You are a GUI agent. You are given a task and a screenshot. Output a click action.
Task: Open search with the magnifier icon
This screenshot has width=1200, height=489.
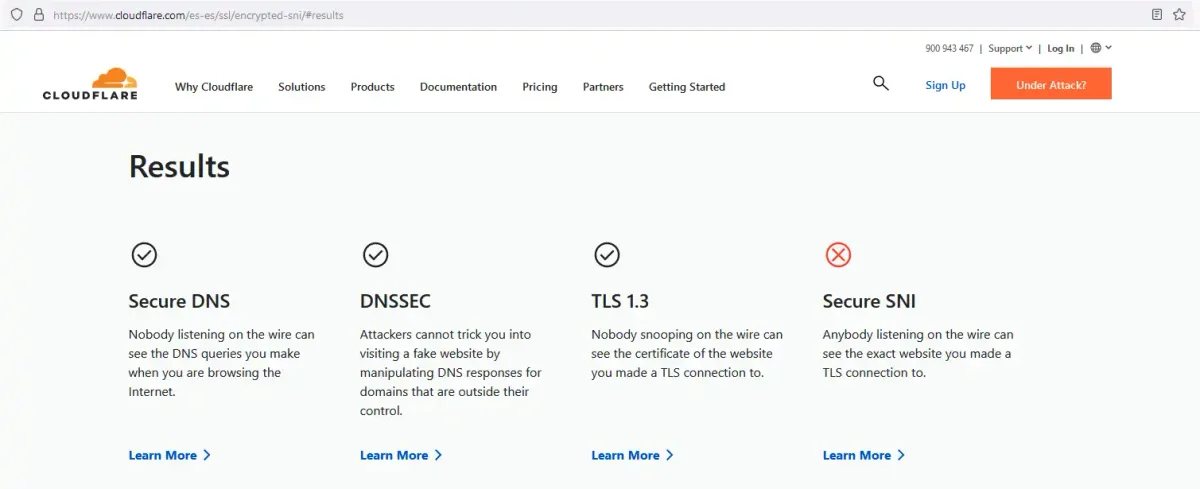tap(881, 84)
